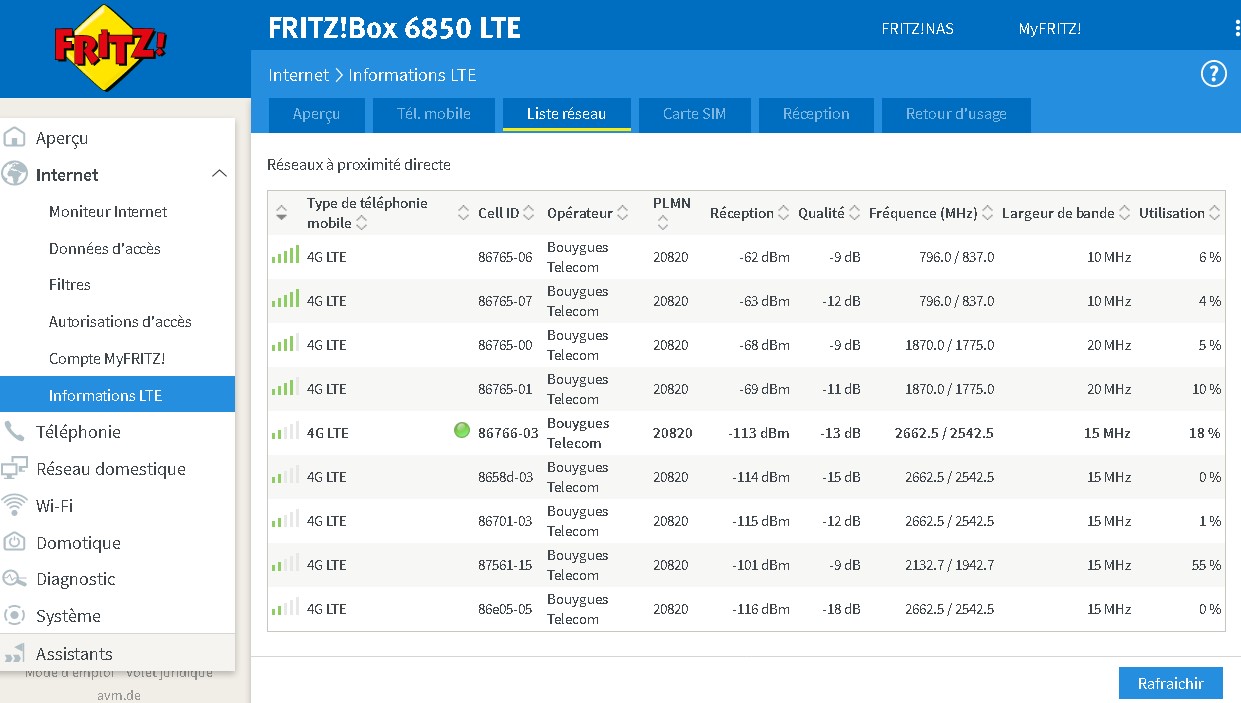Click the Système gear icon
The image size is (1241, 703).
[15, 615]
